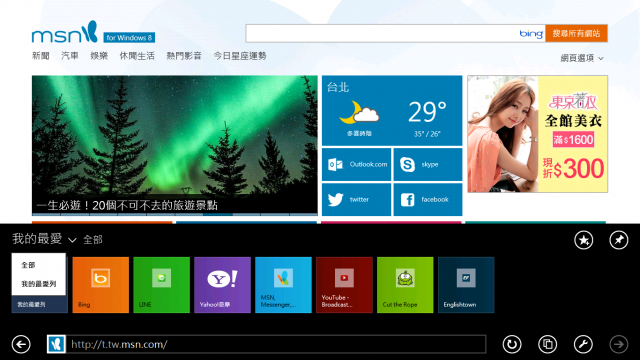Click the forward arrow button
The height and width of the screenshot is (360, 640).
coord(619,344)
